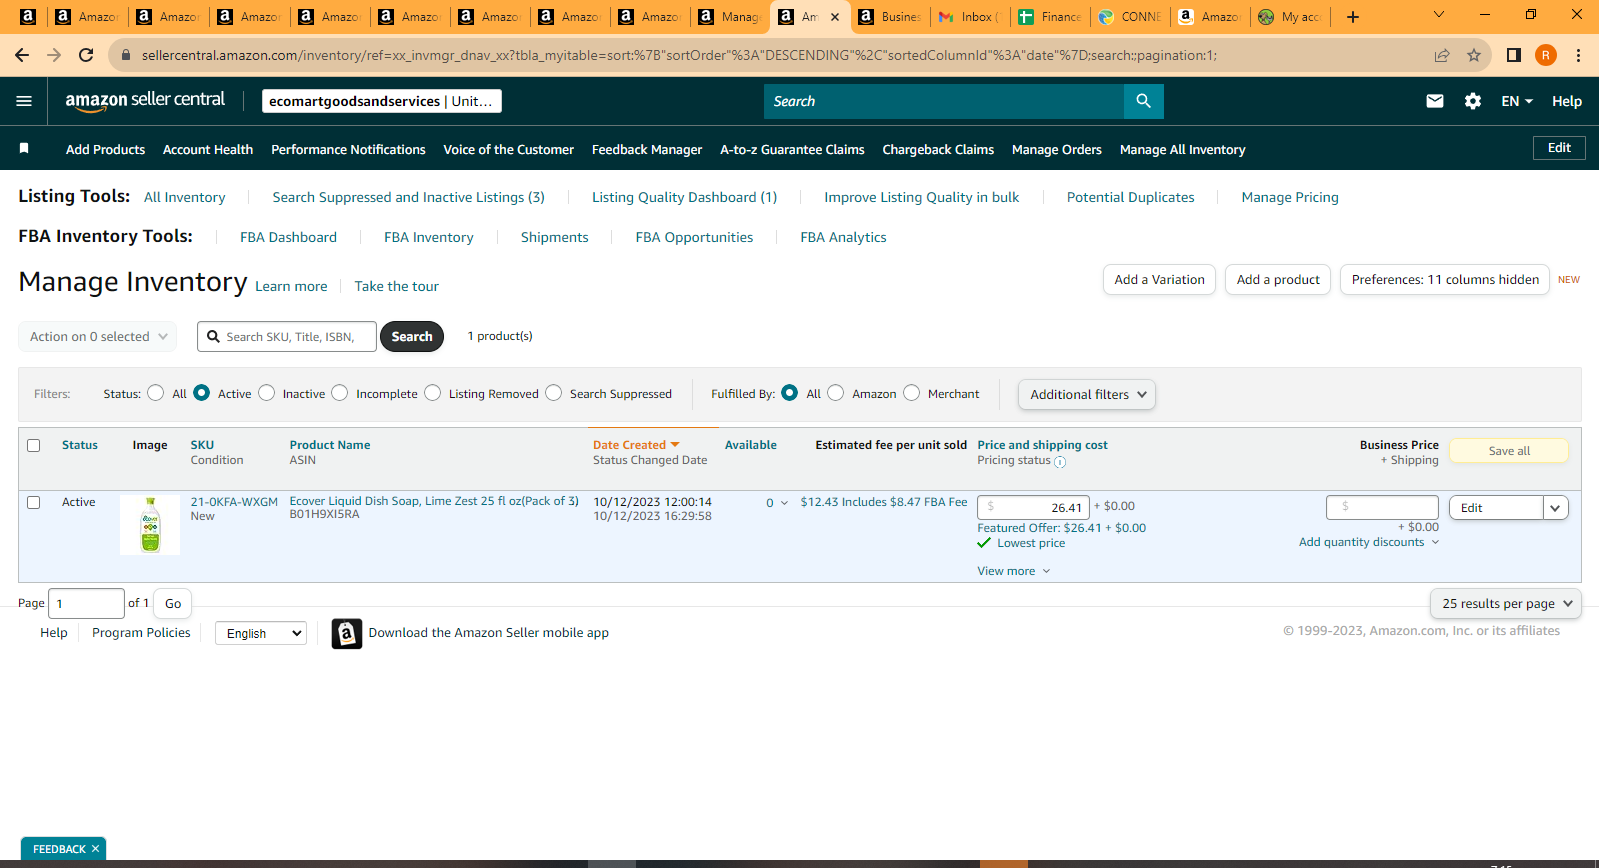Open Account Health menu item
Screen dimensions: 1599x868
pos(208,149)
